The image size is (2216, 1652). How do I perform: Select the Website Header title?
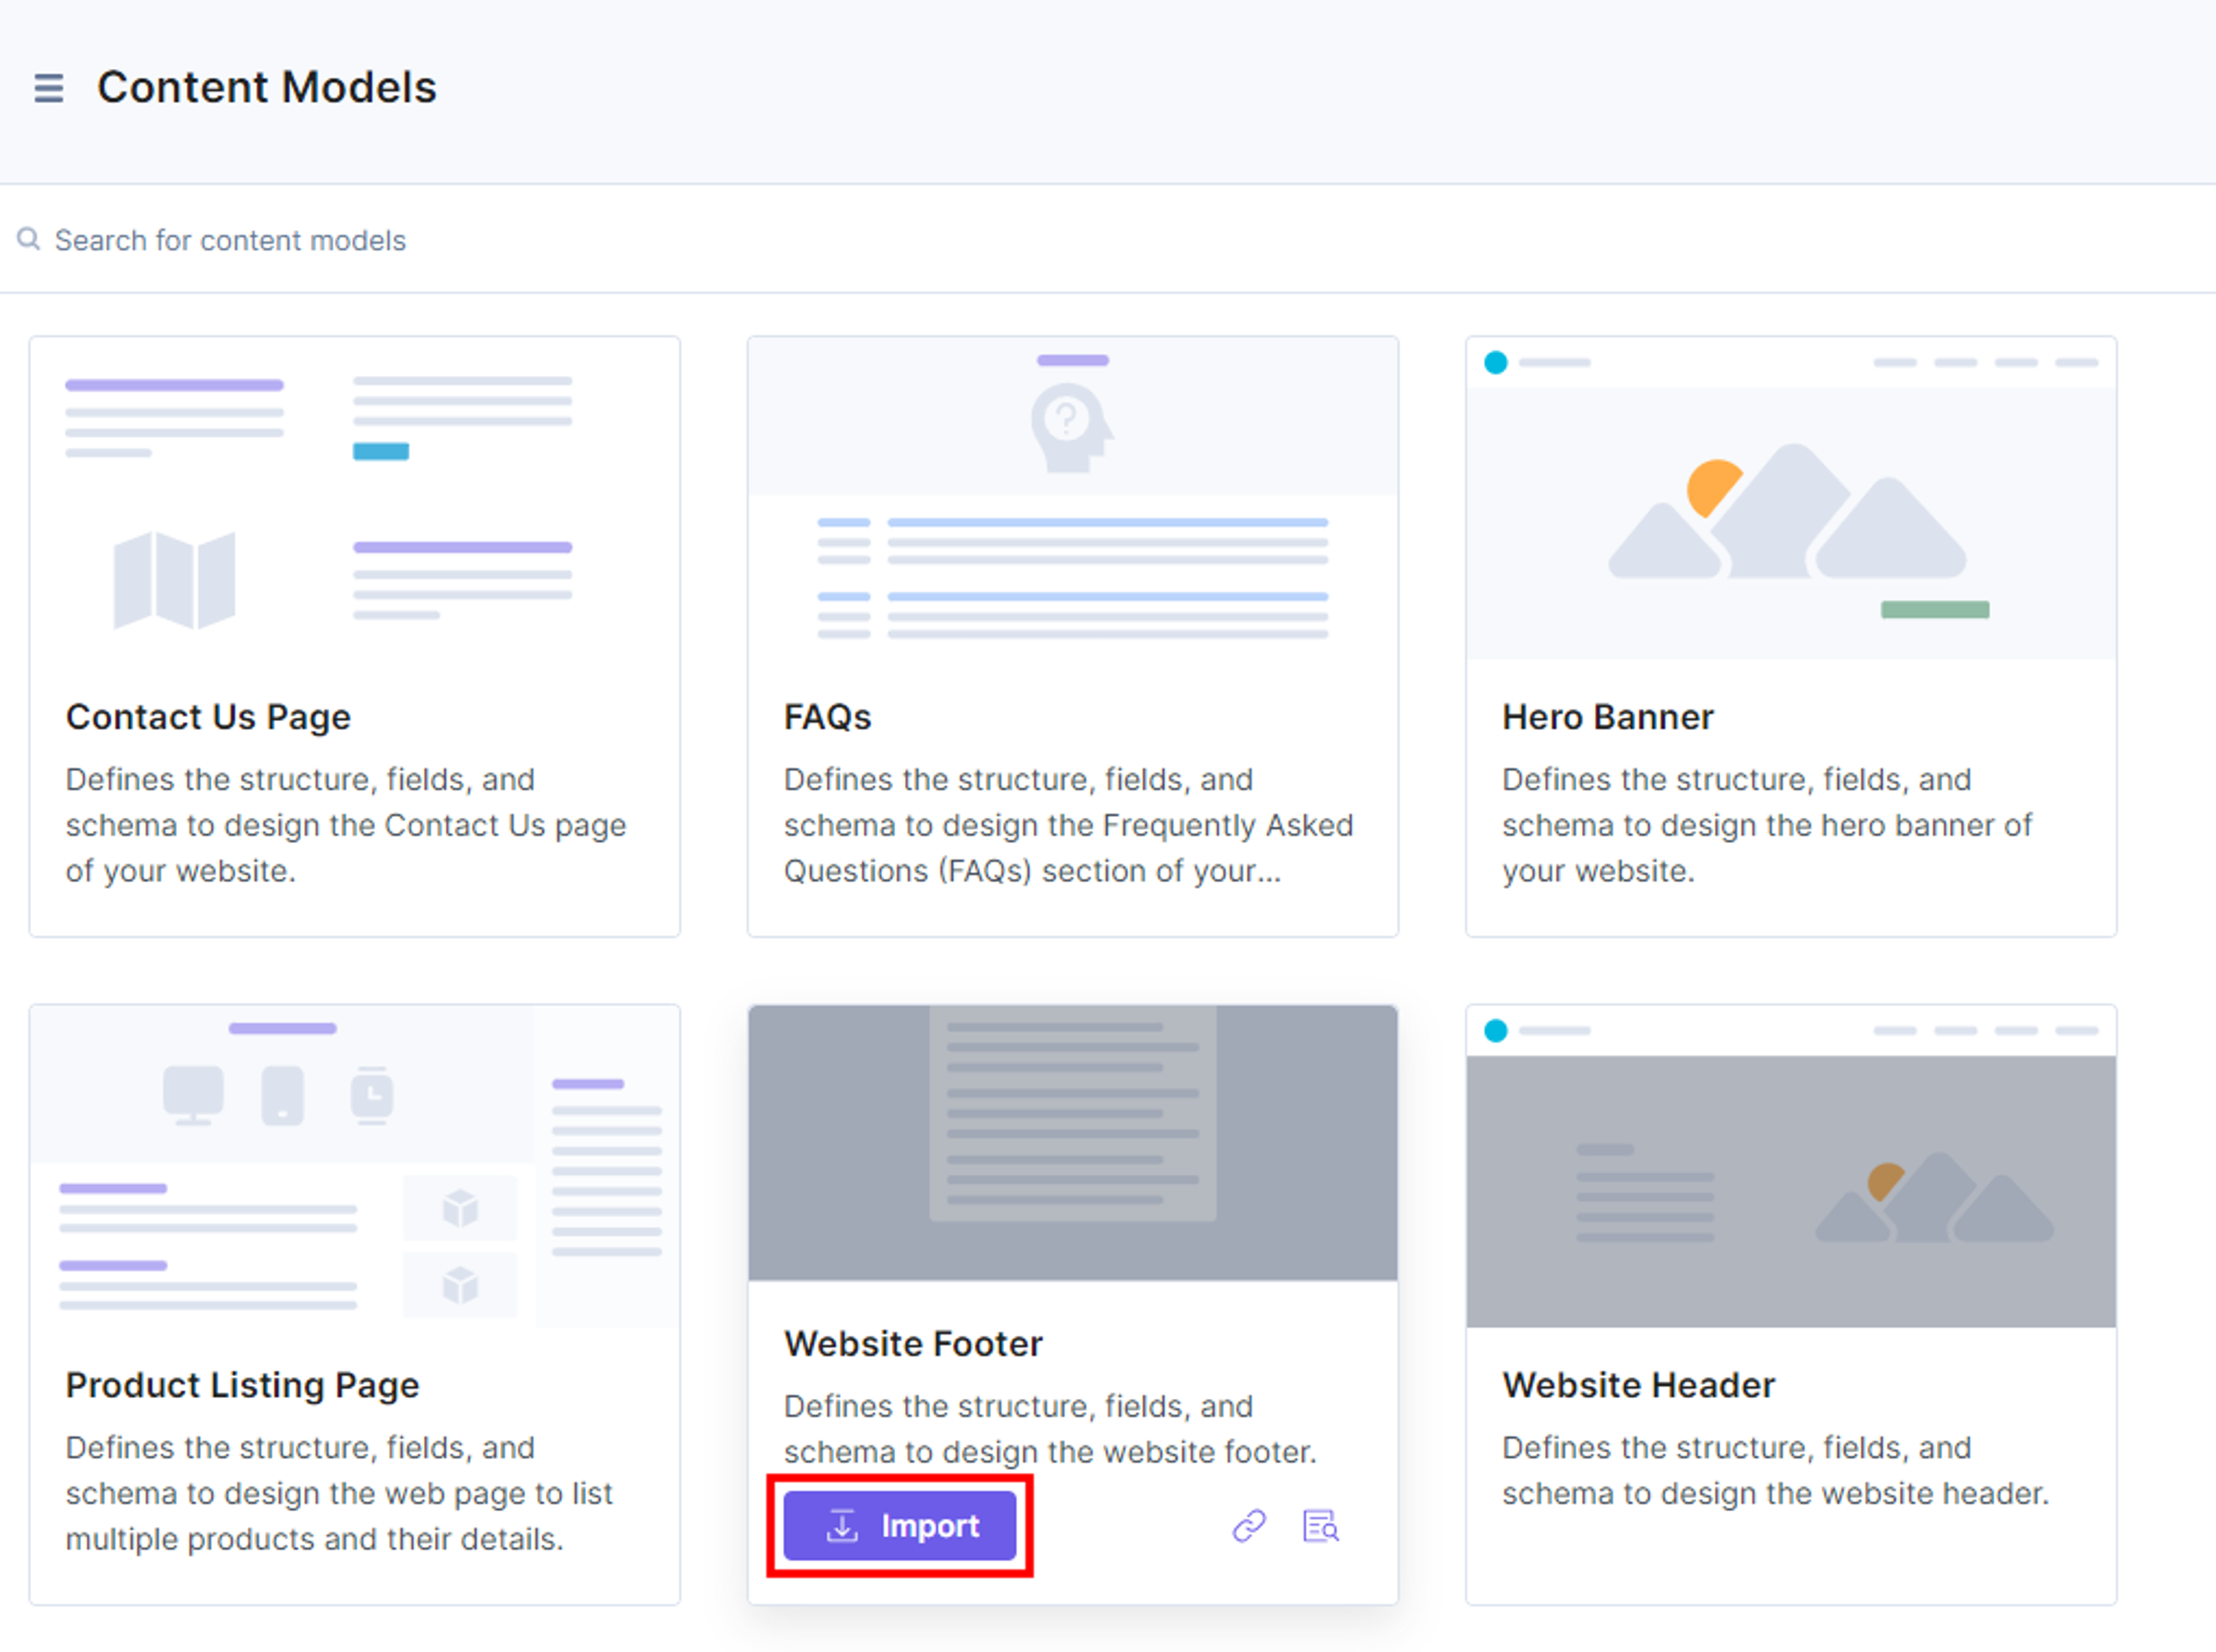point(1638,1385)
